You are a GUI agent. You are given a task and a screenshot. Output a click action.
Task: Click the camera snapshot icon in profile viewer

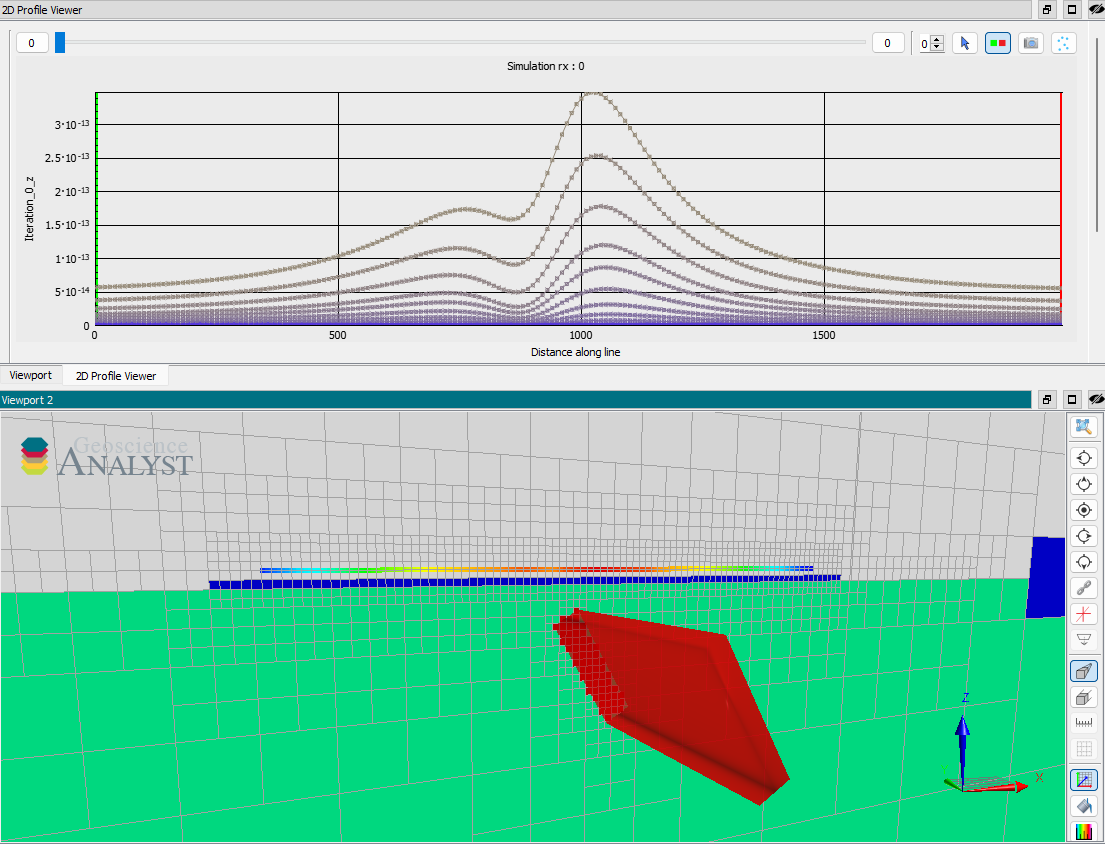pos(1030,43)
